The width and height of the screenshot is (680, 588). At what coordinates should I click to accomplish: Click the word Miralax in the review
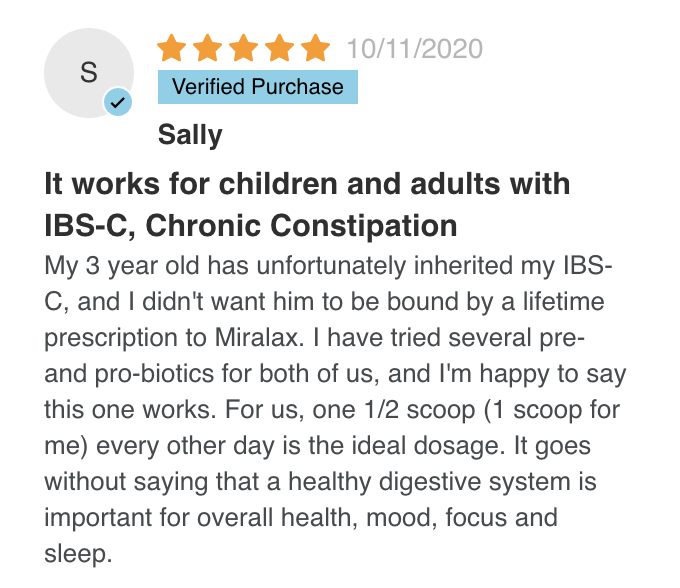click(259, 337)
